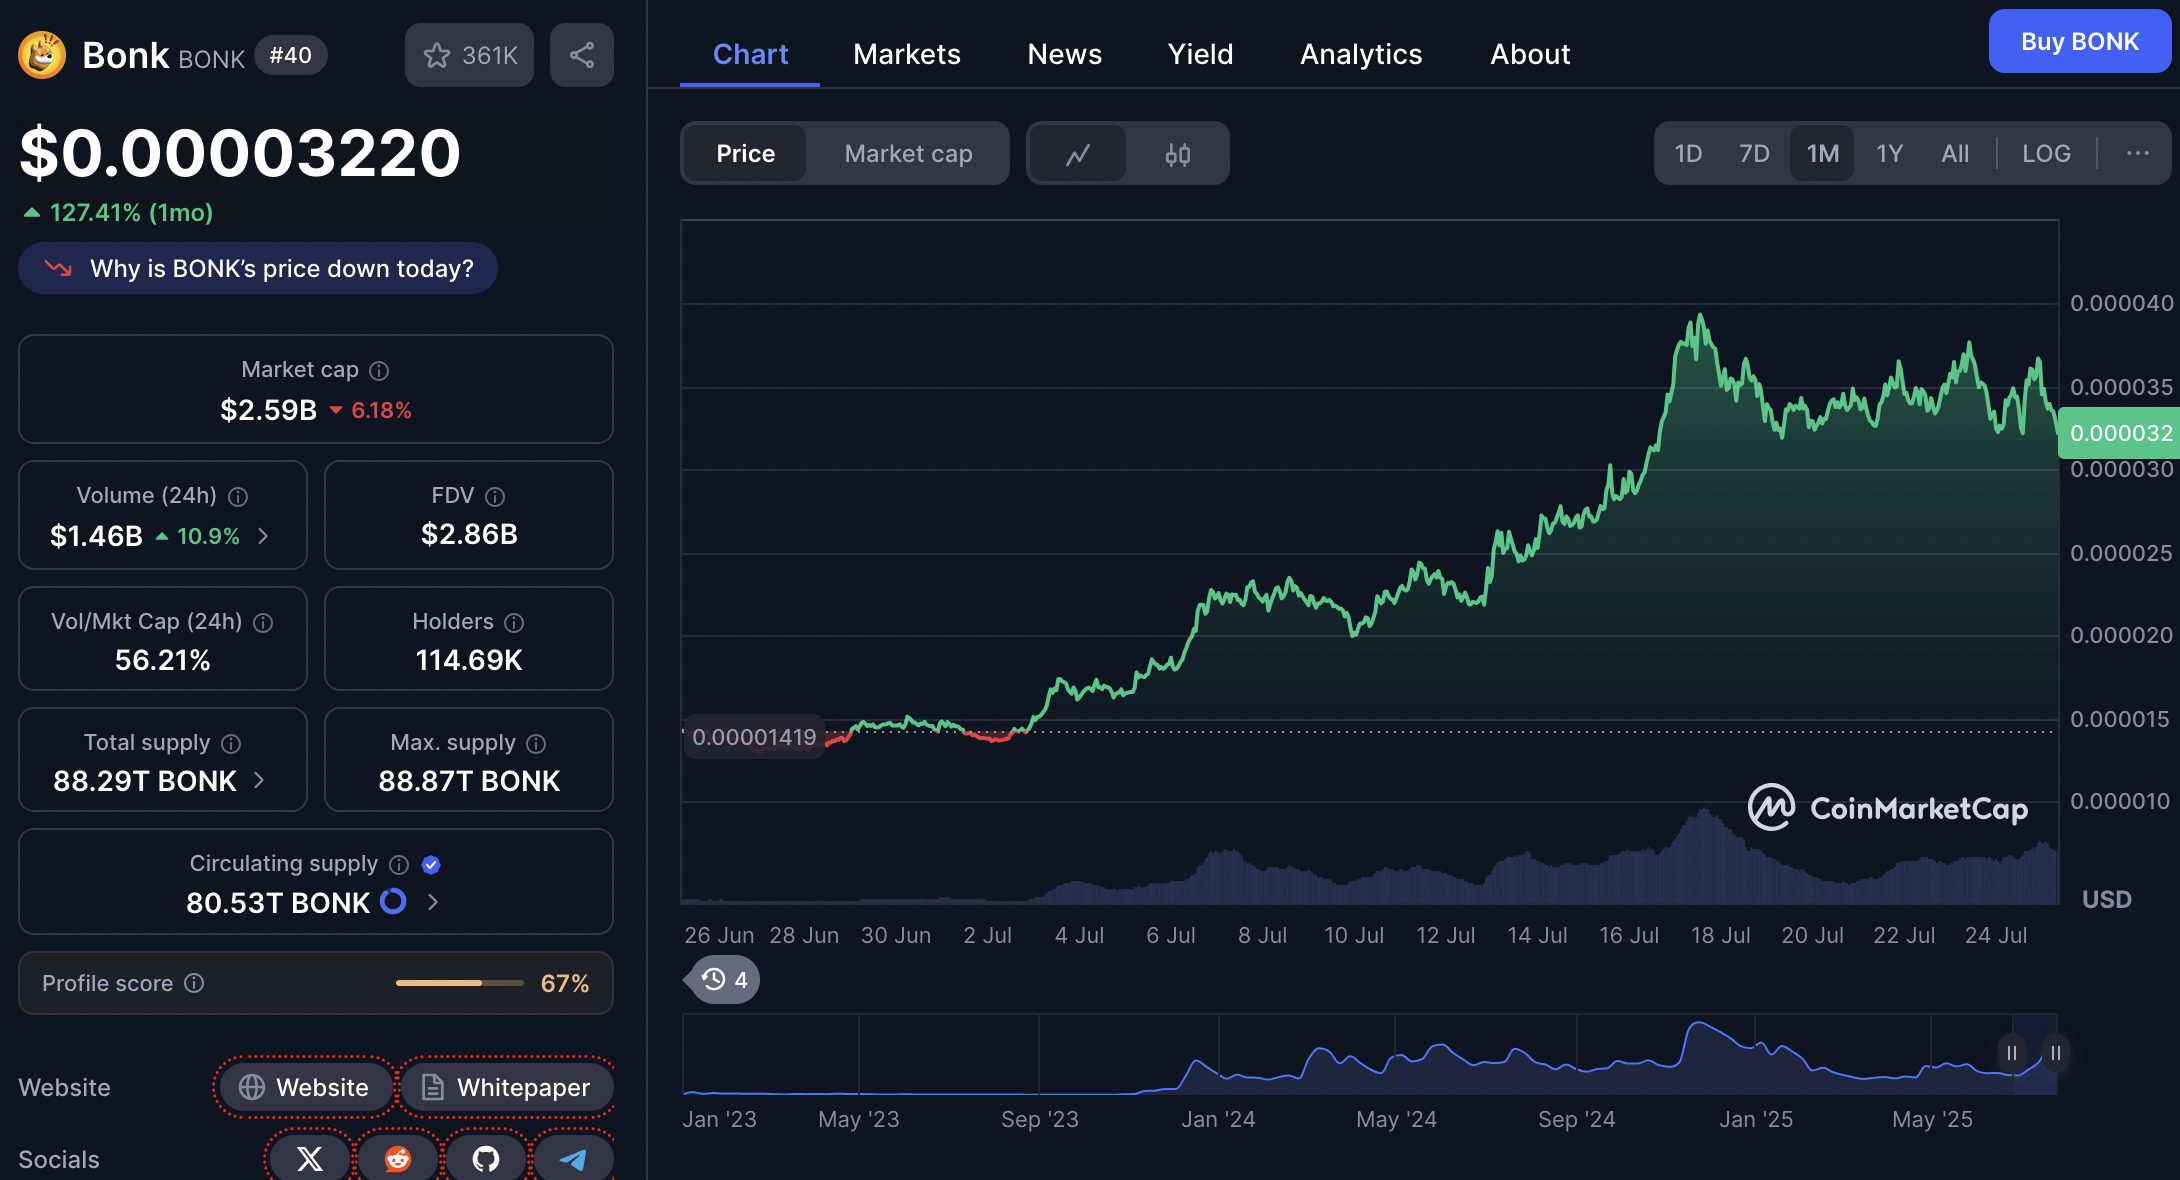Click circulating supply progress ring icon
Image resolution: width=2180 pixels, height=1180 pixels.
[x=393, y=902]
